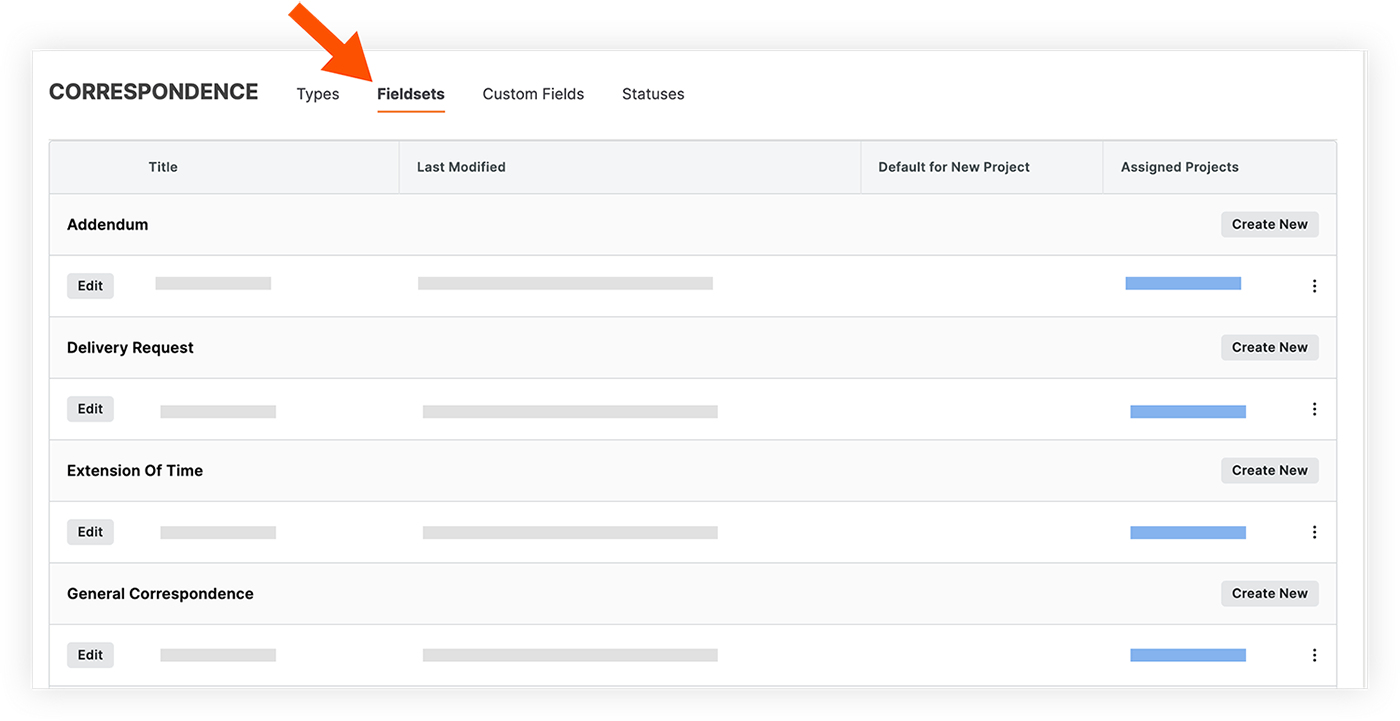Create New for Extension Of Time
Viewport: 1400px width, 721px height.
tap(1269, 470)
